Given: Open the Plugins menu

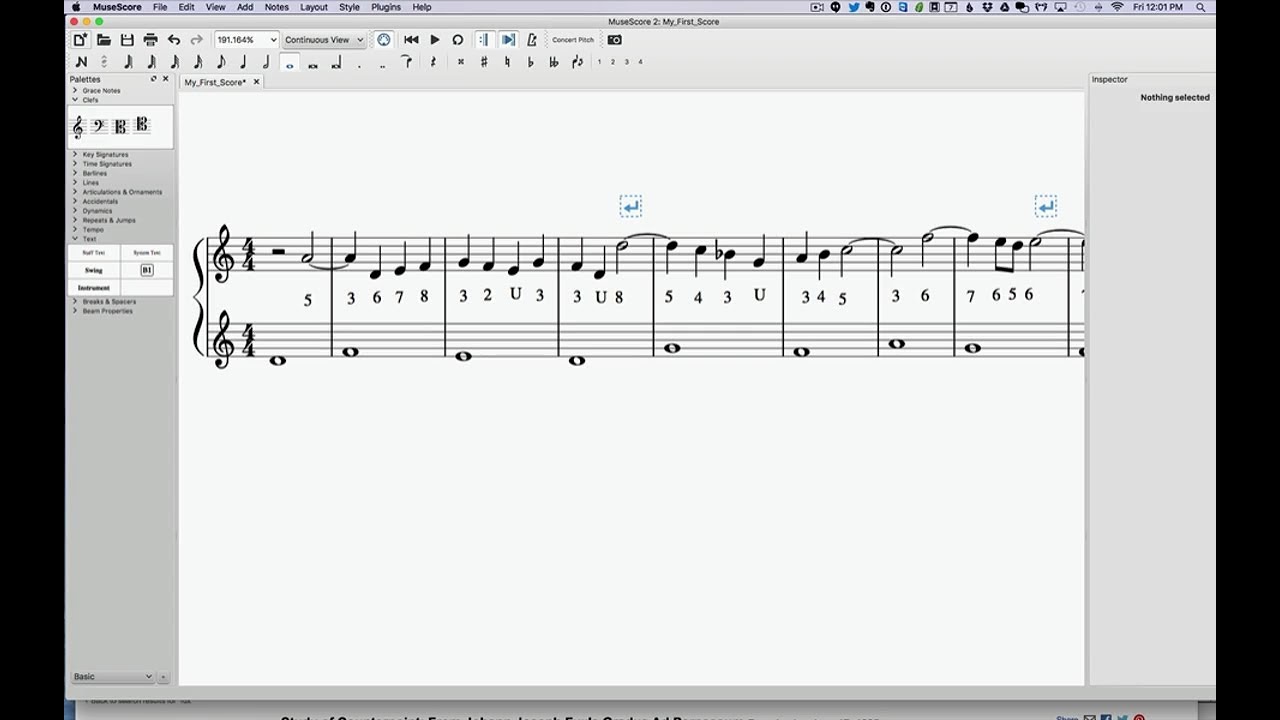Looking at the screenshot, I should tap(385, 7).
